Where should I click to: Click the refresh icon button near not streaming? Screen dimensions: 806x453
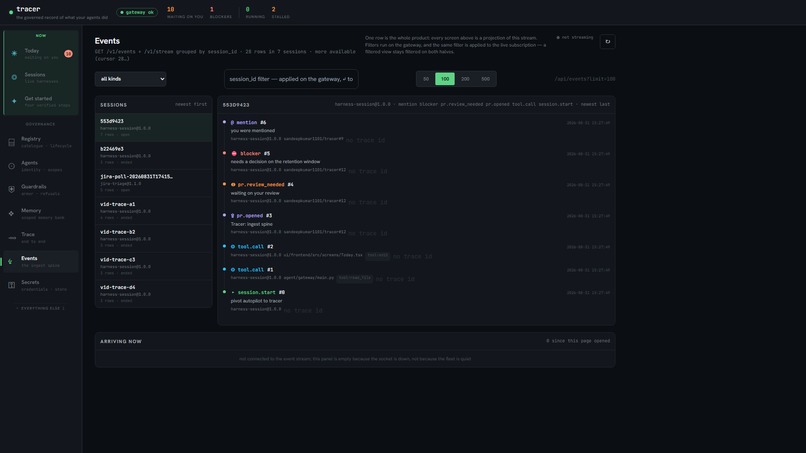(x=608, y=42)
